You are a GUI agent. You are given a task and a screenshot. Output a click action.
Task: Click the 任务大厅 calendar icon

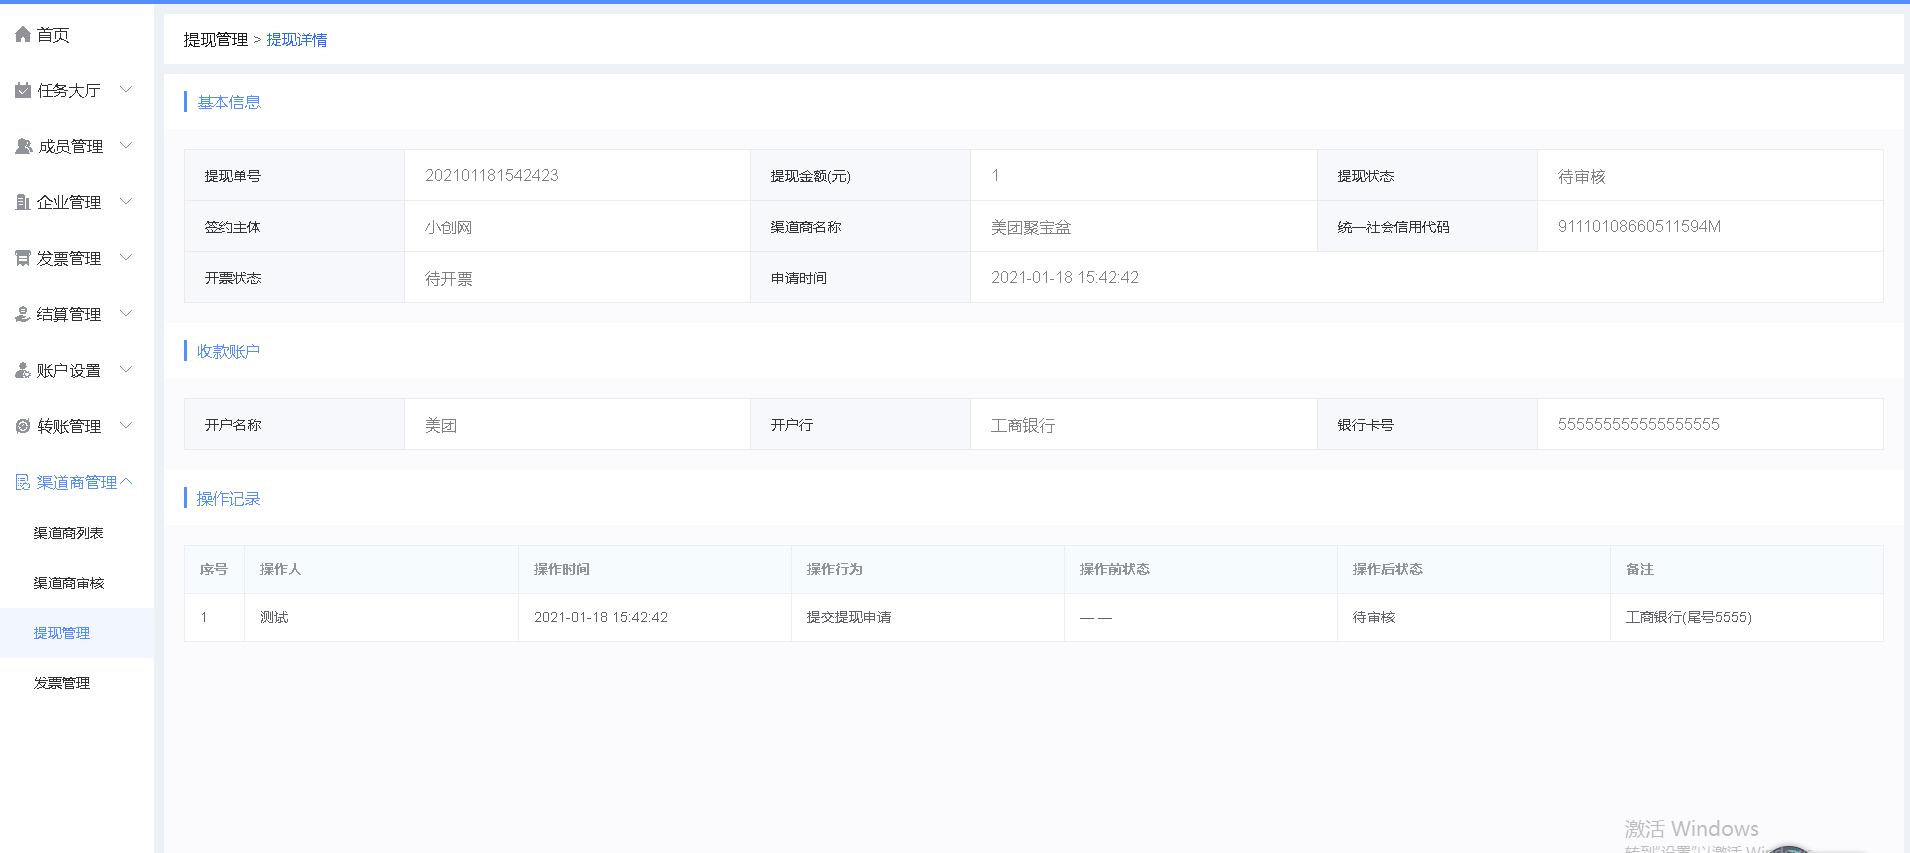point(23,91)
